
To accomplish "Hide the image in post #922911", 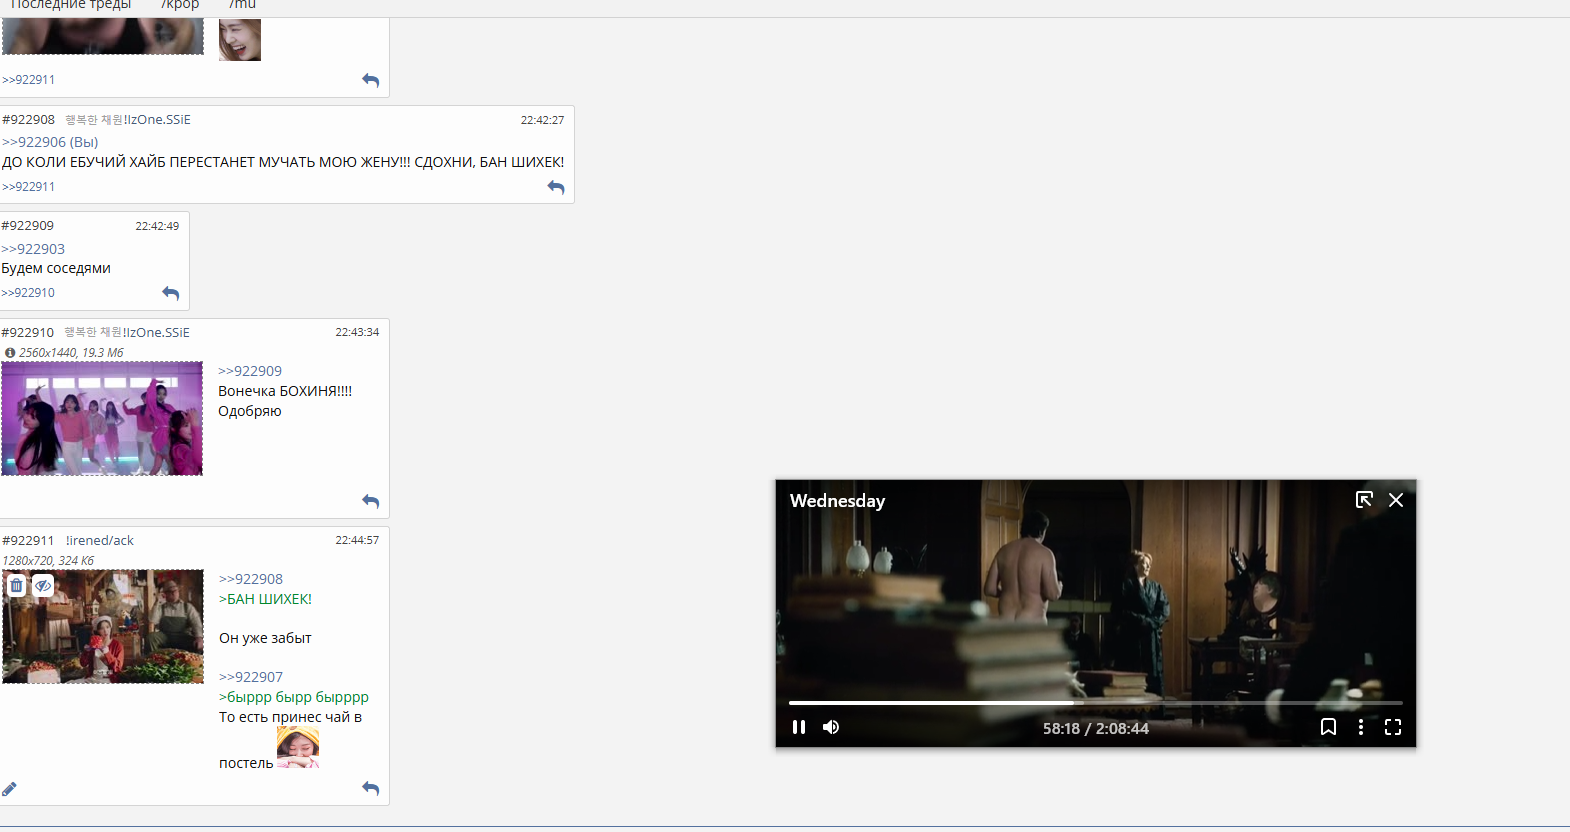I will (43, 586).
